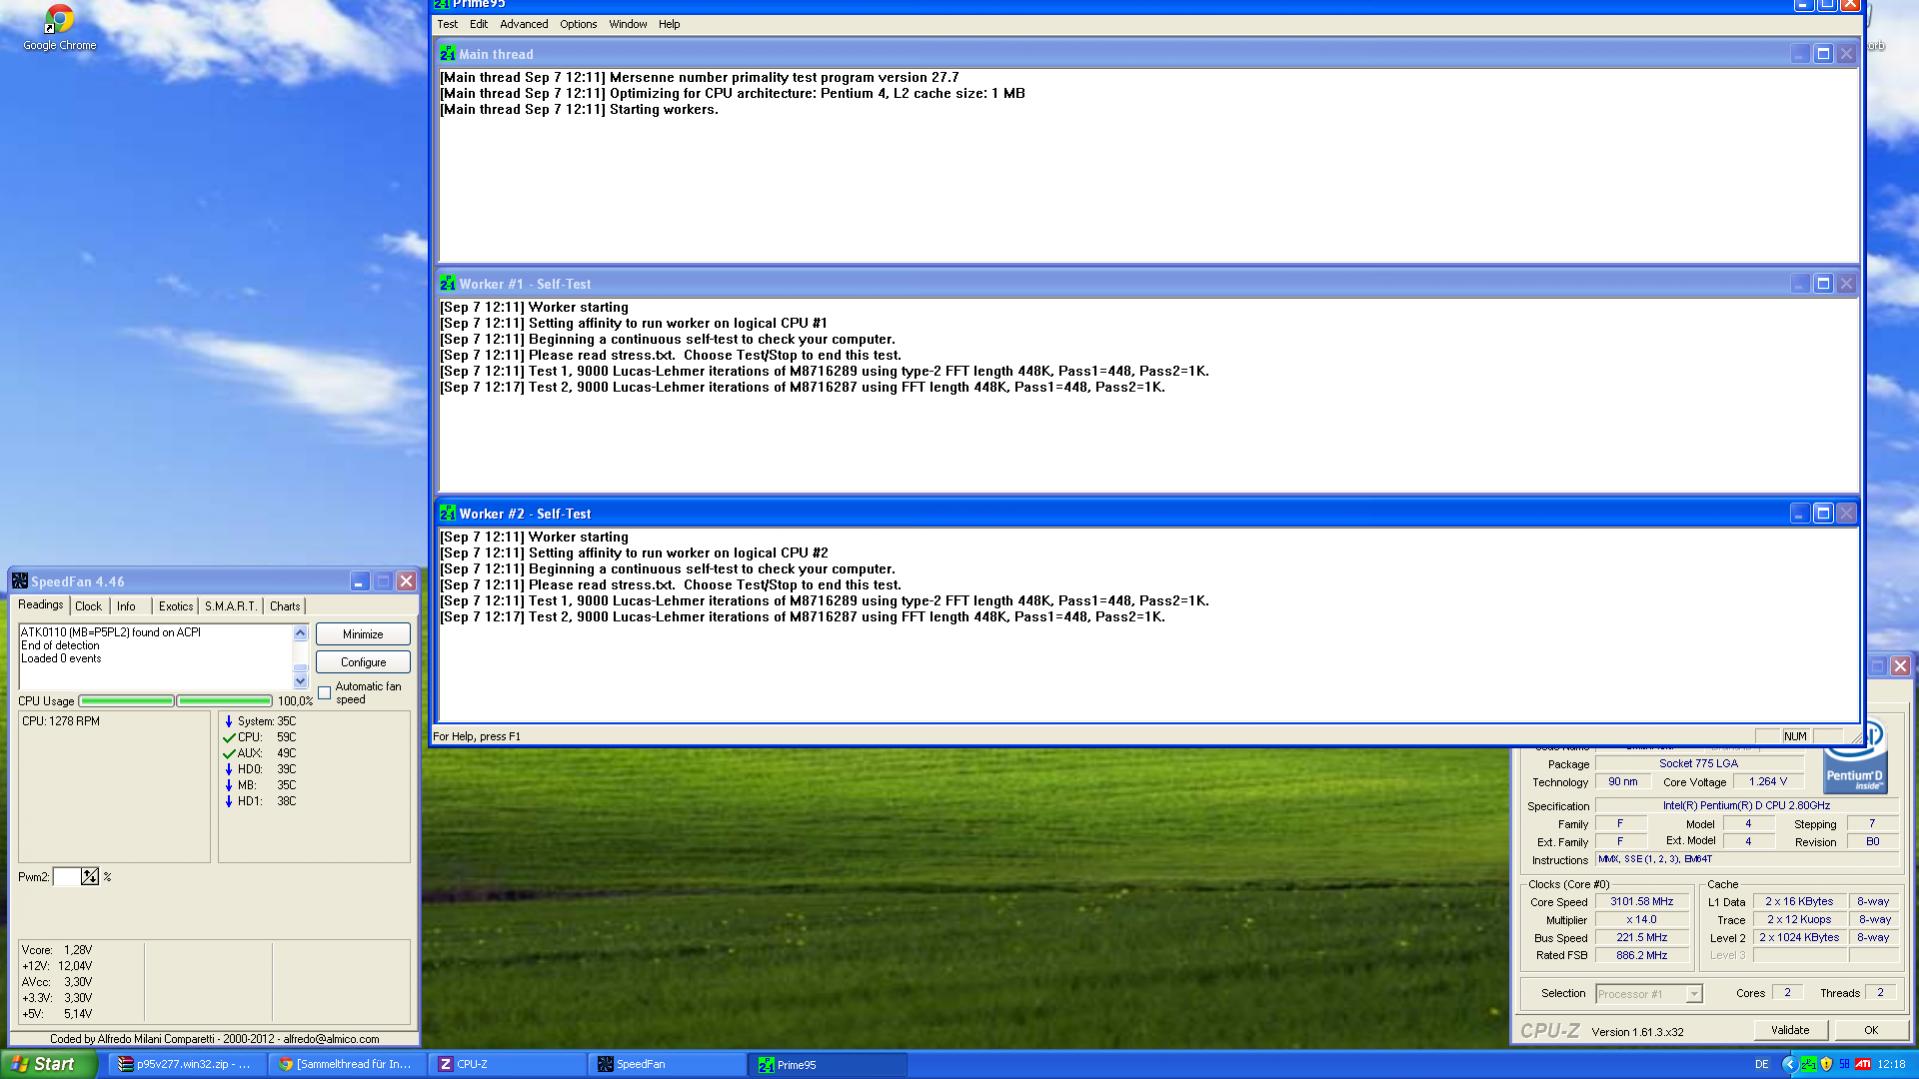Open the Processor #1 selection dropdown
The height and width of the screenshot is (1079, 1919).
tap(1694, 994)
